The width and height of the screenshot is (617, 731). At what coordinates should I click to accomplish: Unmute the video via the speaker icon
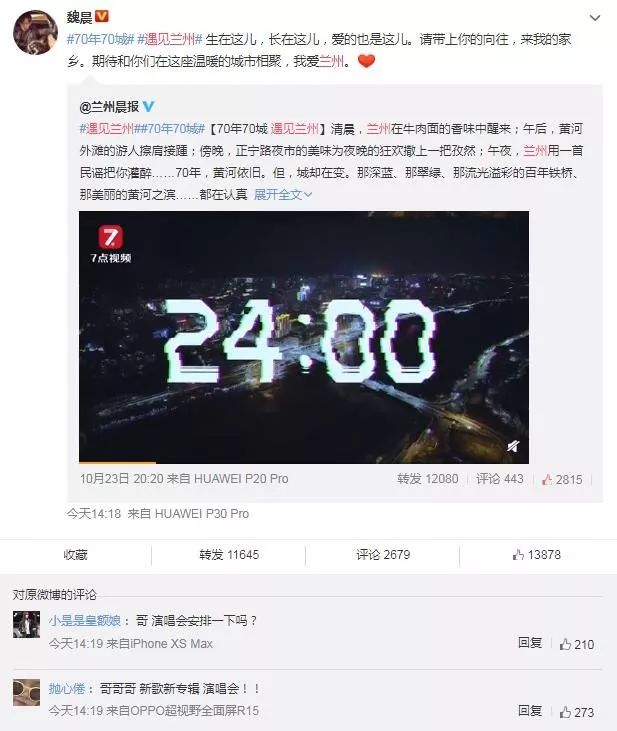pos(513,446)
